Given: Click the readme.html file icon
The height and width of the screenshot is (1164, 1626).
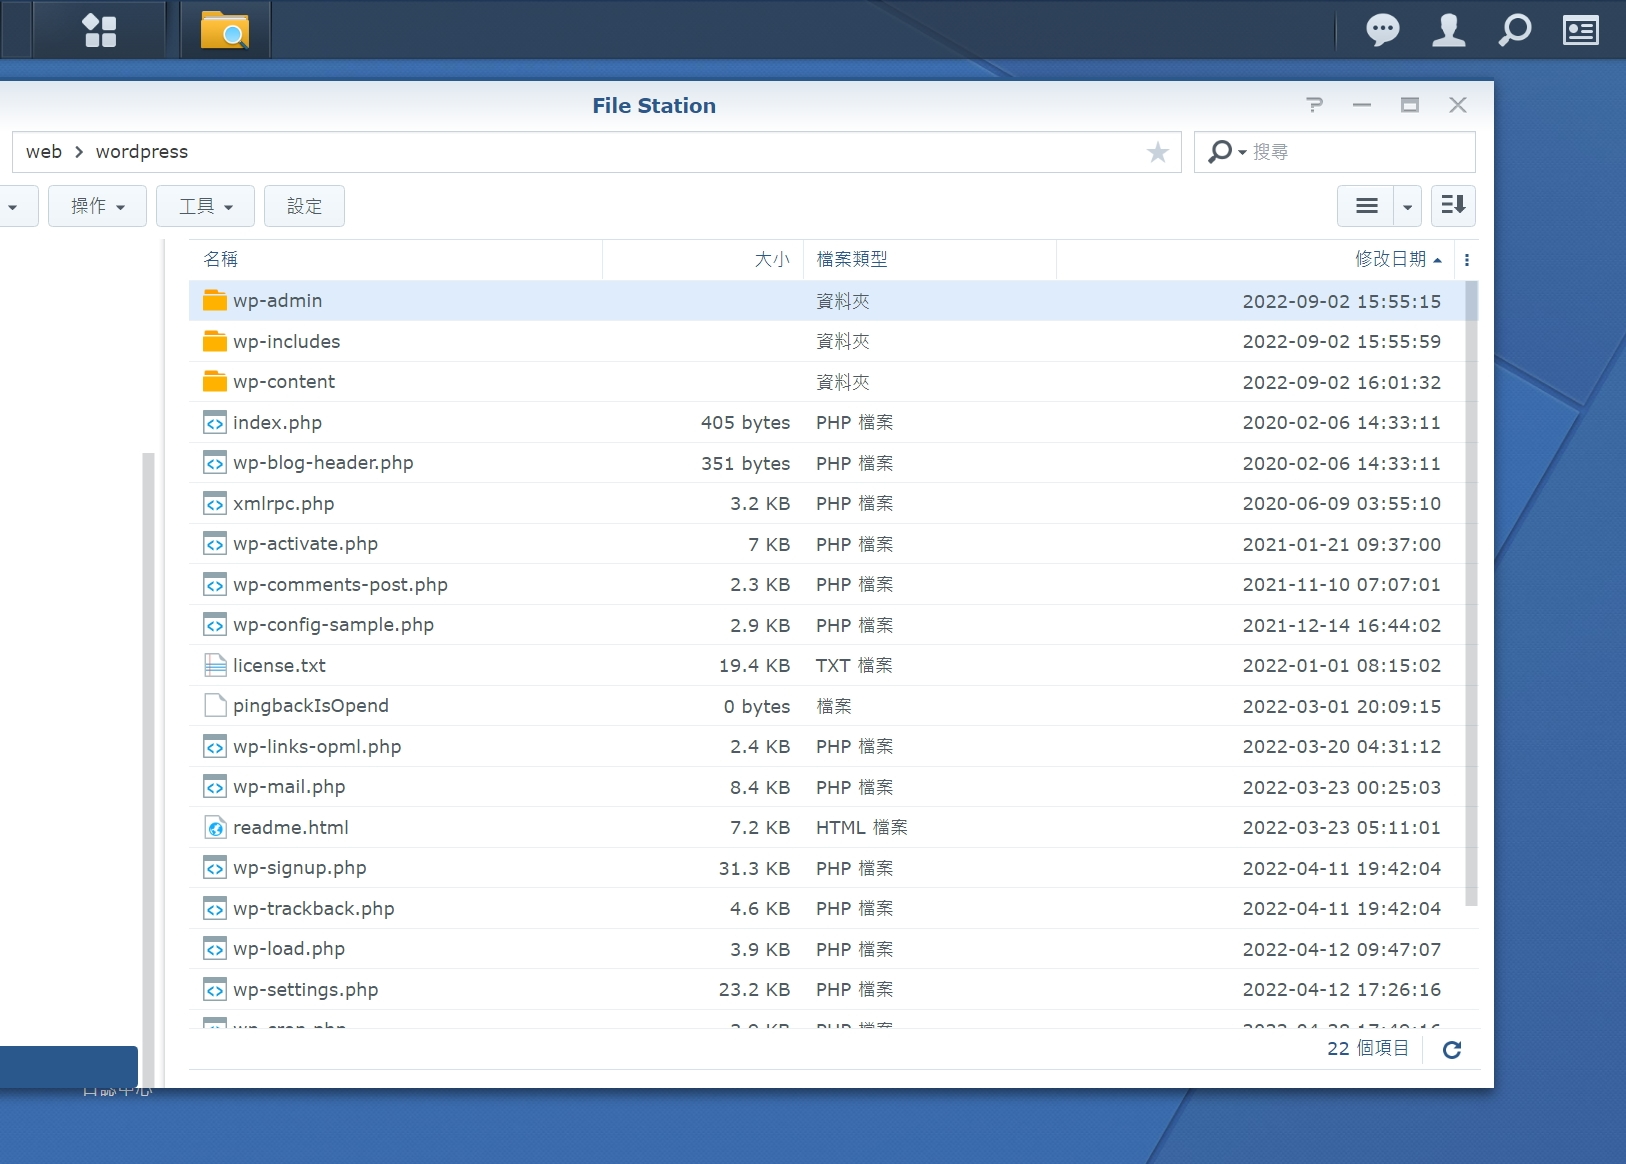Looking at the screenshot, I should point(215,827).
